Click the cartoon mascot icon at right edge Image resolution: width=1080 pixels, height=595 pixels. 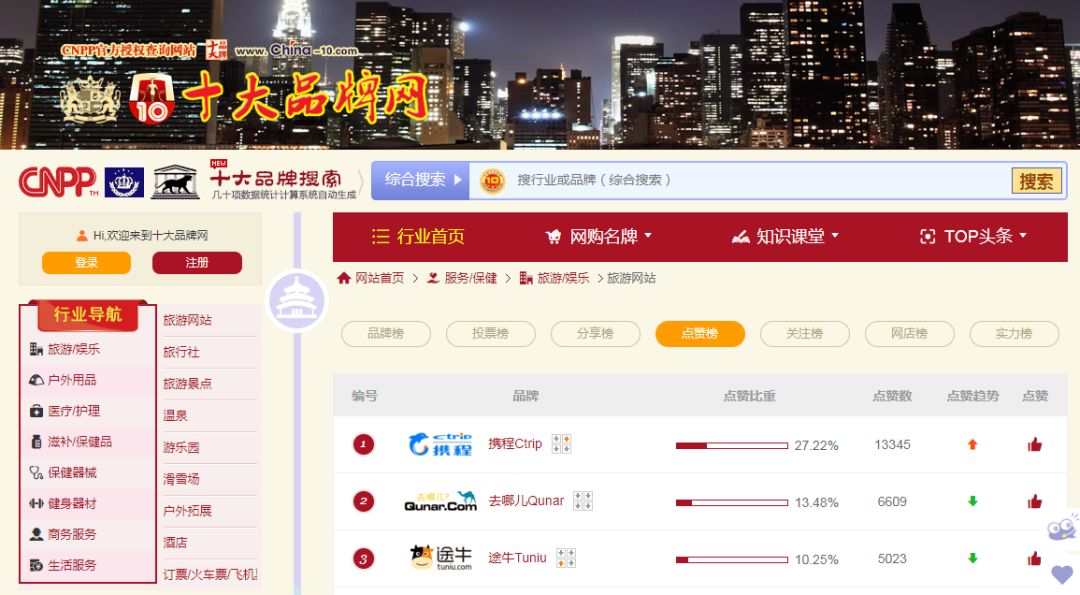point(1062,529)
